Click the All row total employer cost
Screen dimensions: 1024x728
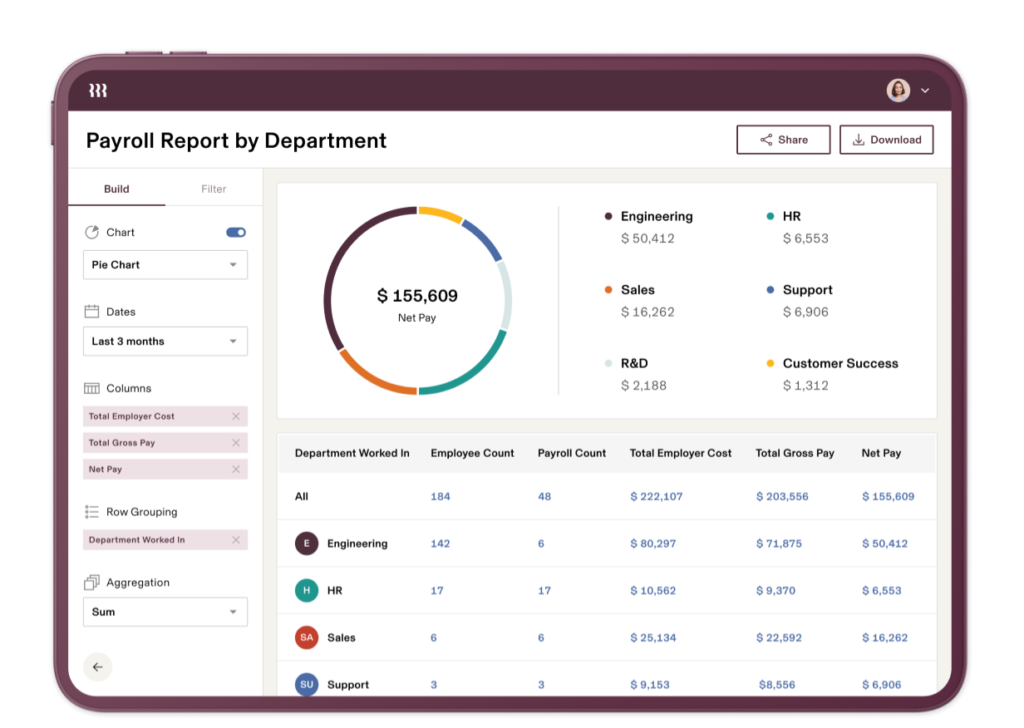click(x=656, y=496)
